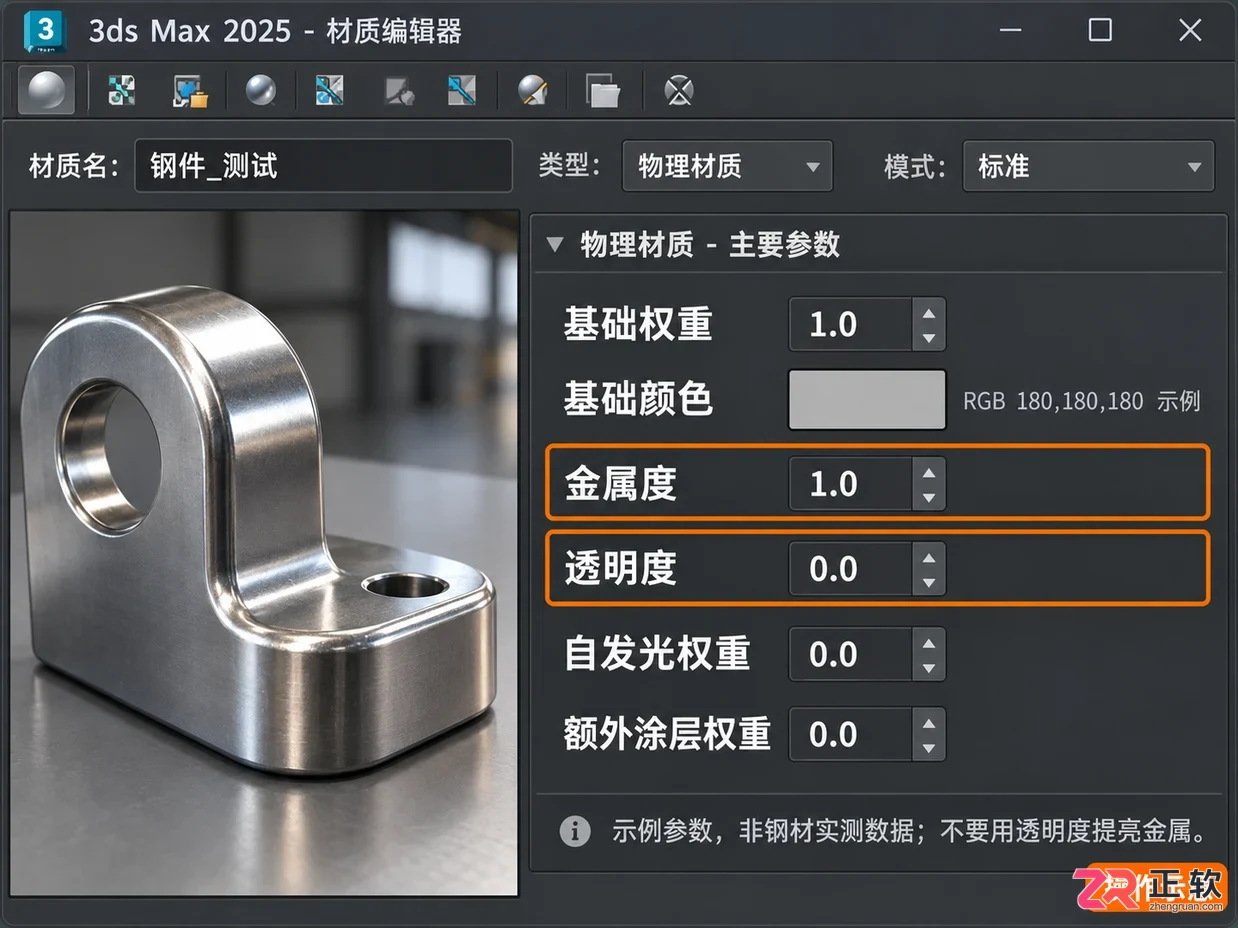Screen dimensions: 1238x928
Task: Increase 金属度 with the up arrow
Action: point(929,471)
